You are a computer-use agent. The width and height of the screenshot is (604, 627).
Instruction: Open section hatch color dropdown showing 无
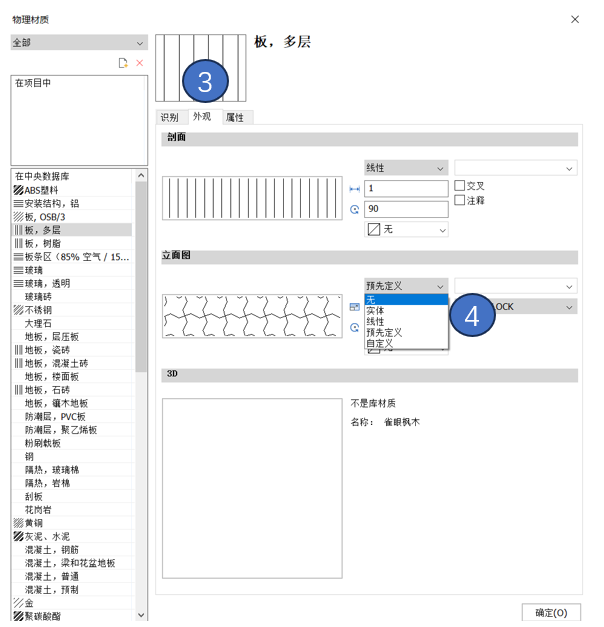[405, 230]
